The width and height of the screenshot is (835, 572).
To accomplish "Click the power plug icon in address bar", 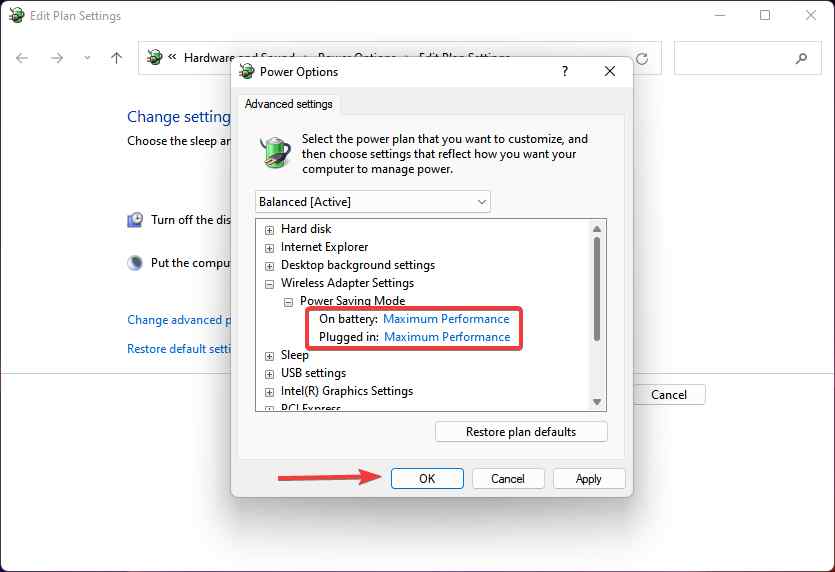I will (154, 56).
